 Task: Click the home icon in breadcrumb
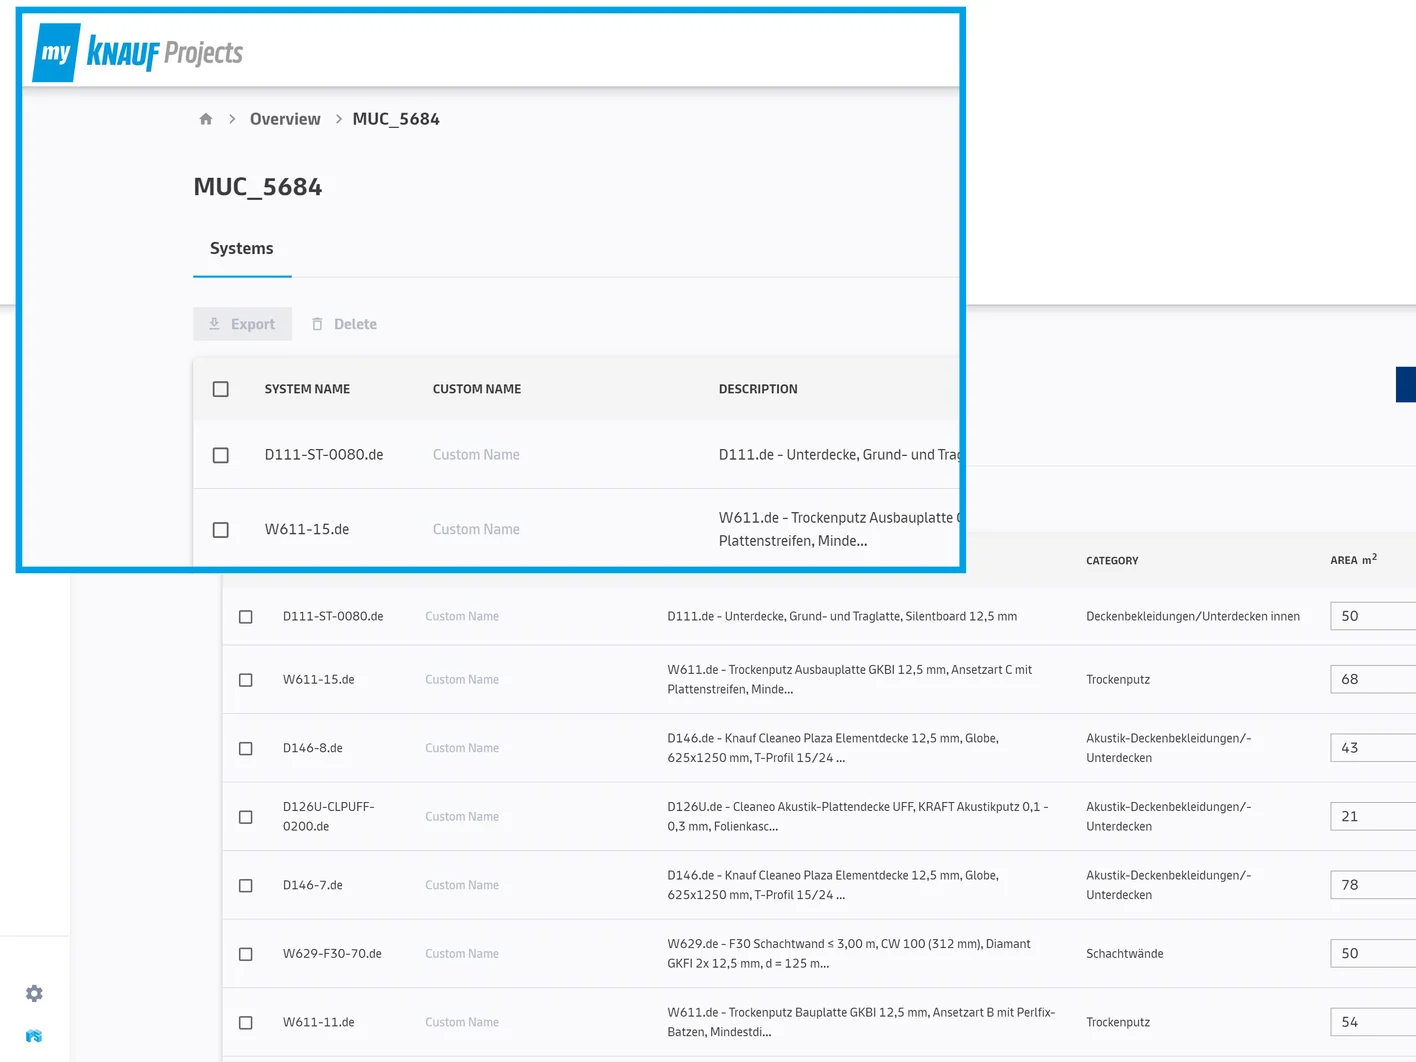pos(206,119)
